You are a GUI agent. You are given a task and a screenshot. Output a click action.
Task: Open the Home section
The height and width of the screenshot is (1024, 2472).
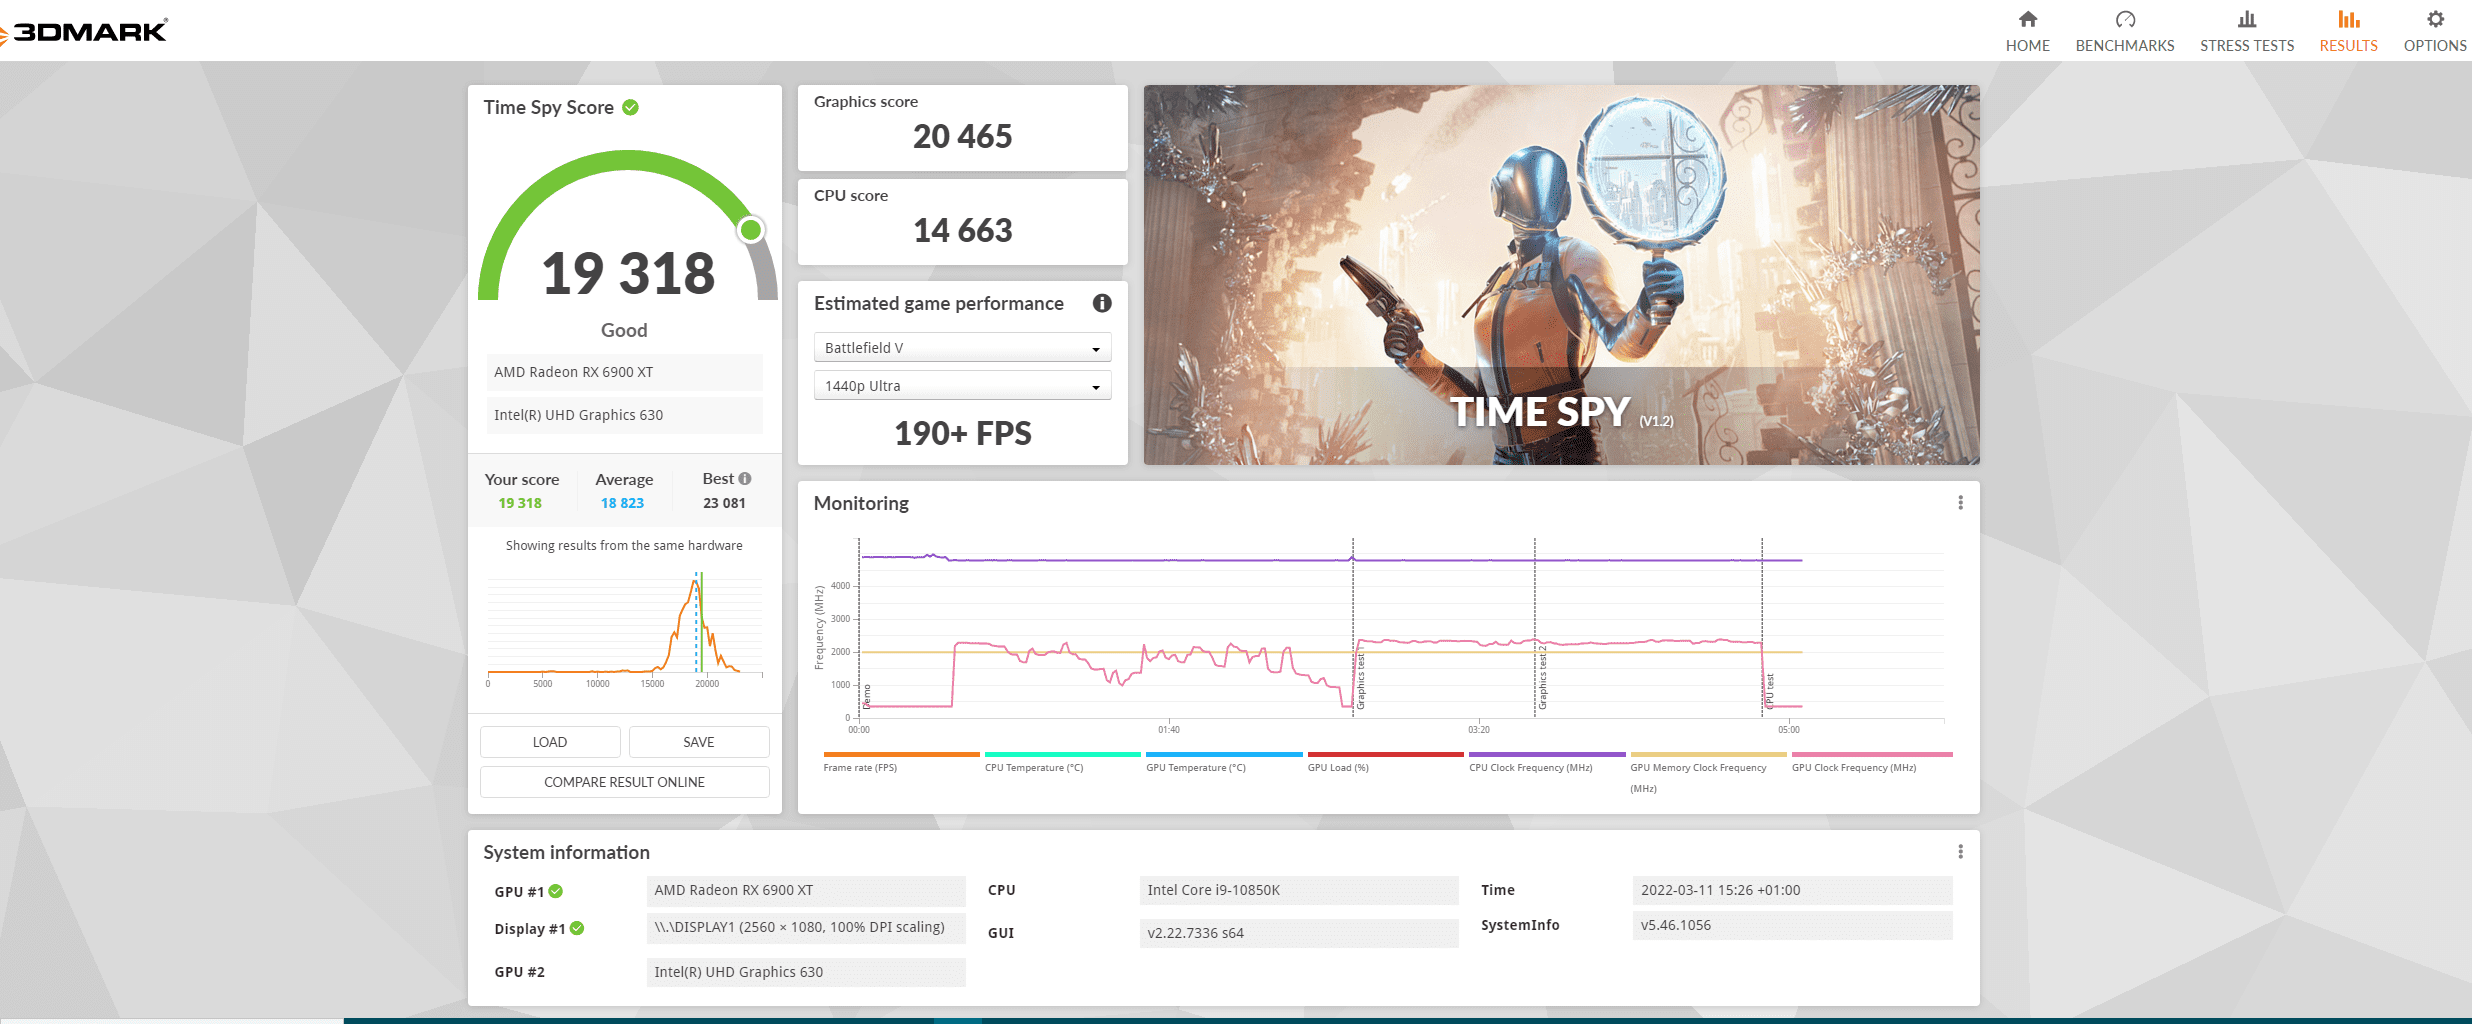click(2027, 32)
